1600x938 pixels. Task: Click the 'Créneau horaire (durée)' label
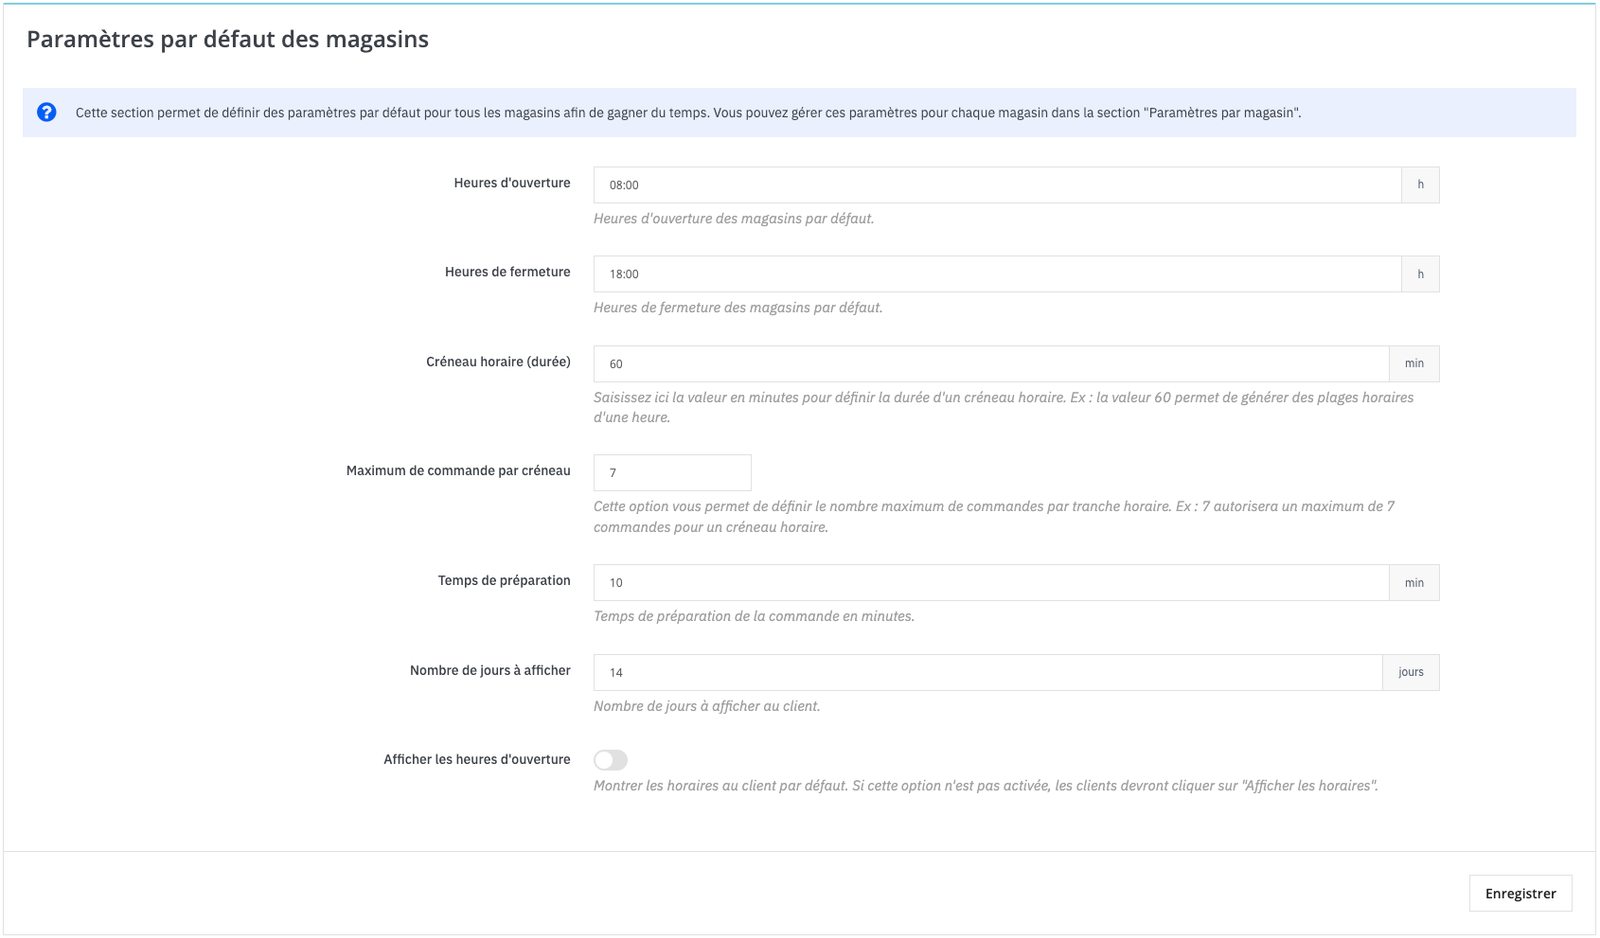click(498, 362)
